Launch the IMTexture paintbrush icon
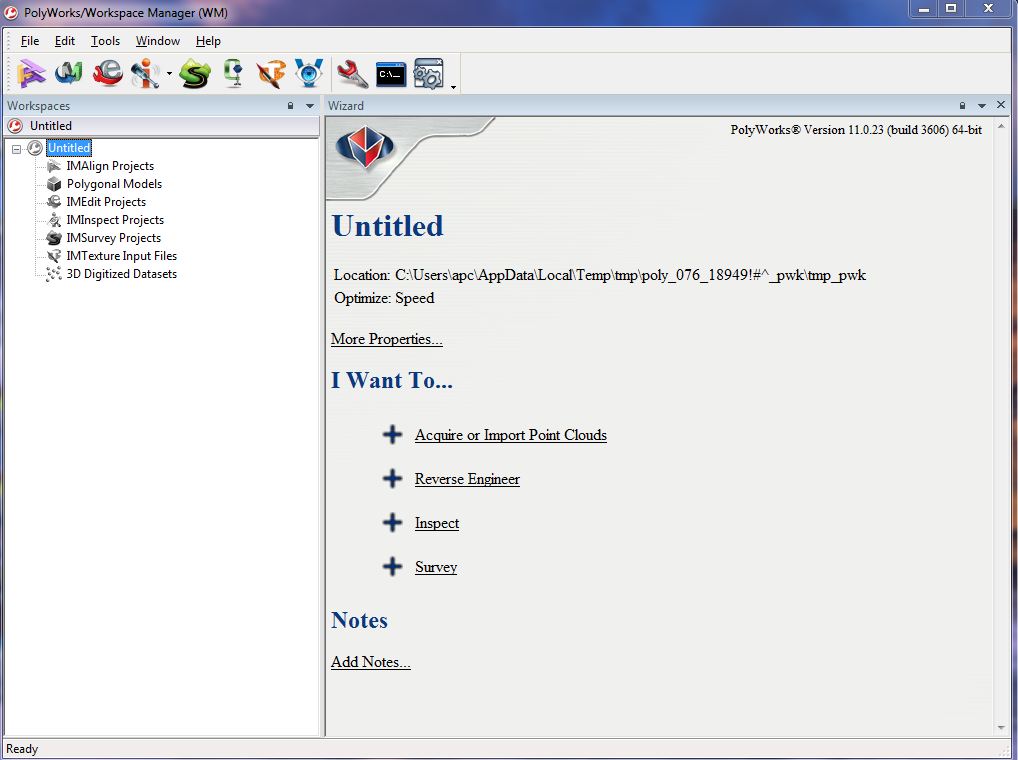Screen dimensions: 1018x760 pyautogui.click(x=271, y=73)
